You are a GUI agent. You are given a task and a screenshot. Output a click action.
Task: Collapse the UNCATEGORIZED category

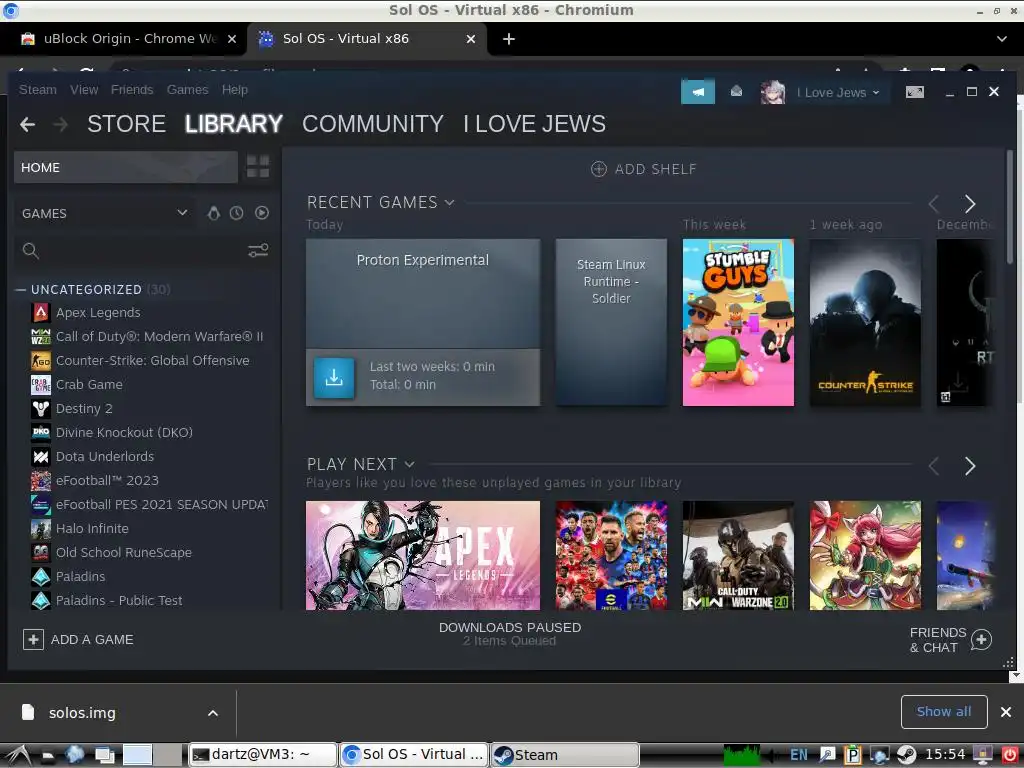(20, 289)
